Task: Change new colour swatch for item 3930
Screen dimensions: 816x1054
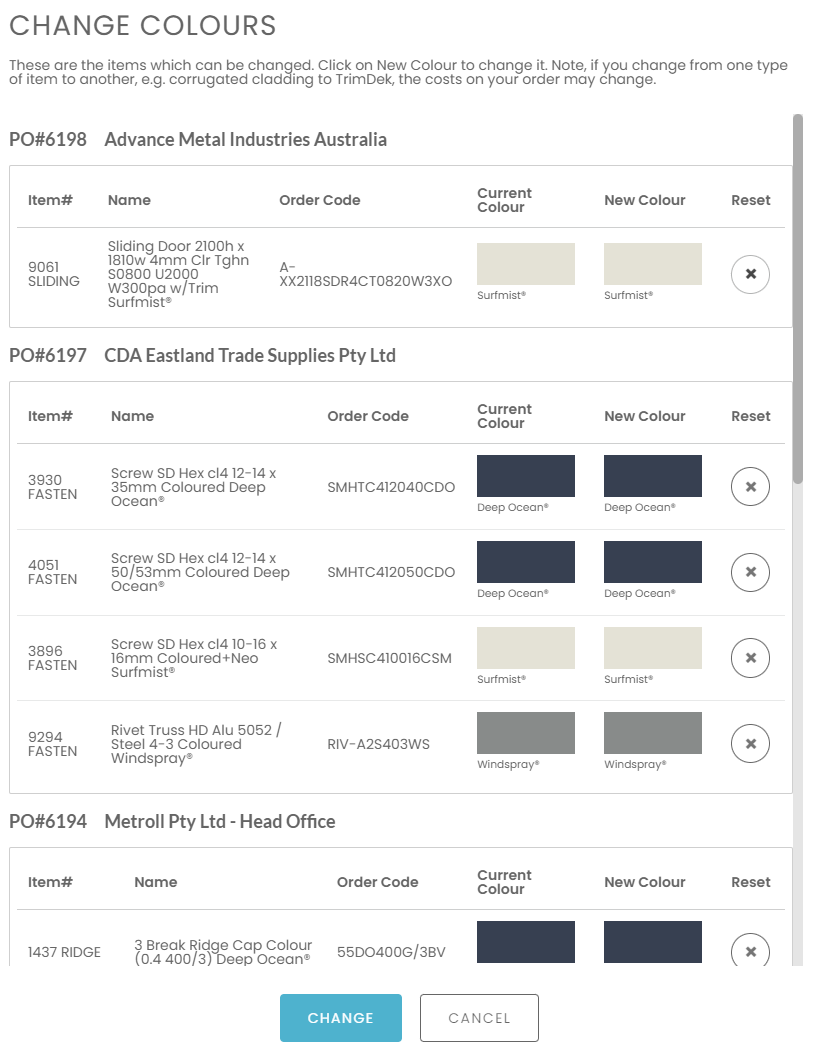Action: tap(652, 476)
